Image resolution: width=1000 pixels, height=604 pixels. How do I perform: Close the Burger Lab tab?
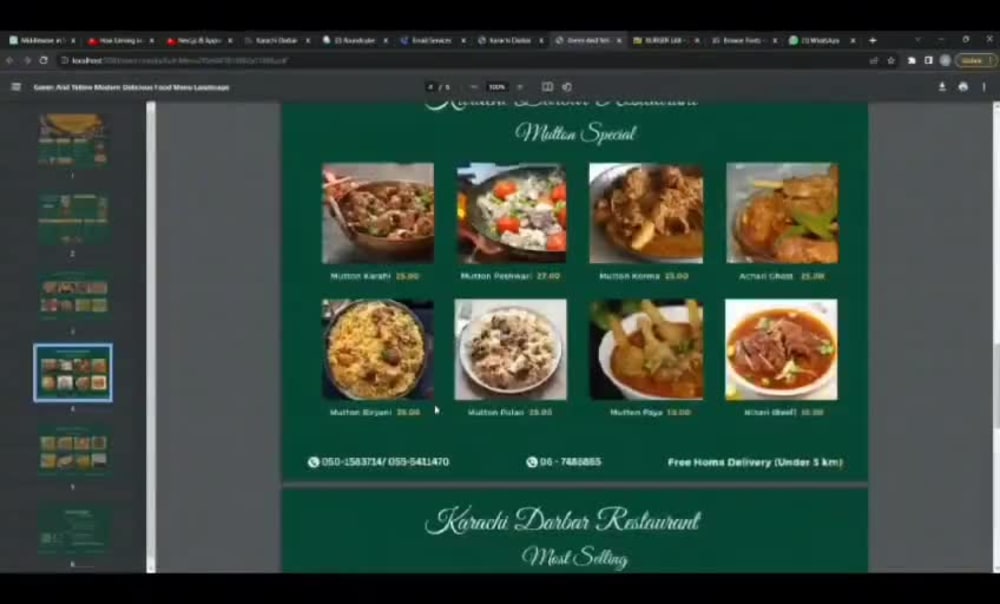click(696, 40)
